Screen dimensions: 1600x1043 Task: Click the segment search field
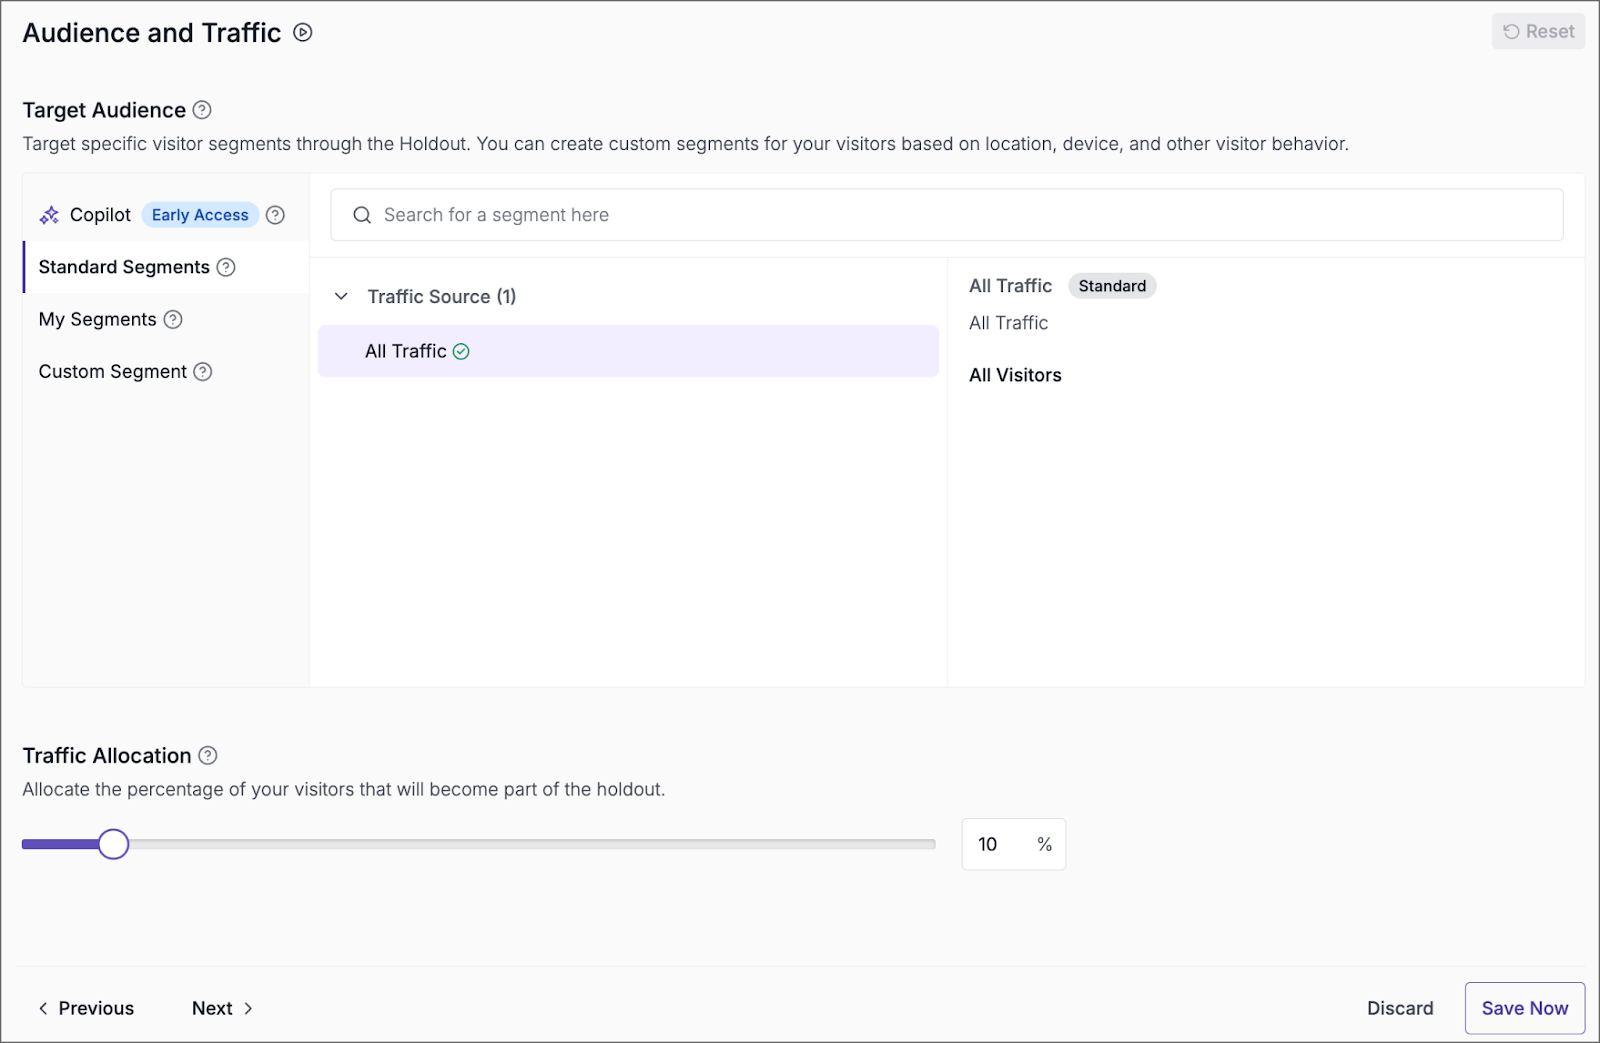[x=946, y=215]
